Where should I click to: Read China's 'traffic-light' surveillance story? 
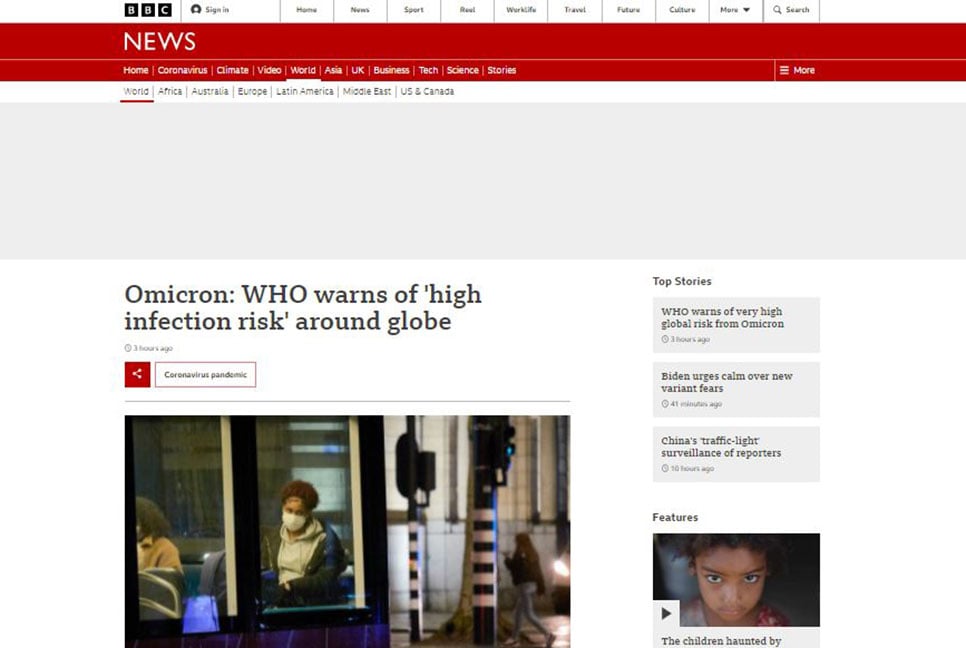(x=720, y=447)
